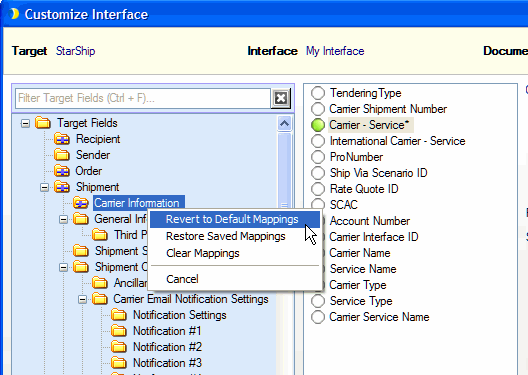Click the Notification #1 folder icon
528x375 pixels.
click(x=119, y=331)
